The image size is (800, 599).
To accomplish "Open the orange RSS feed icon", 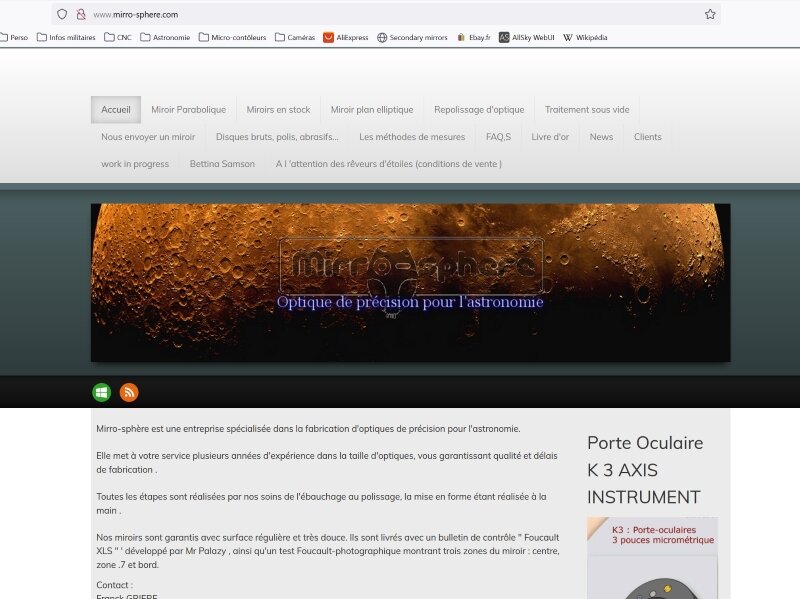I will click(x=129, y=392).
